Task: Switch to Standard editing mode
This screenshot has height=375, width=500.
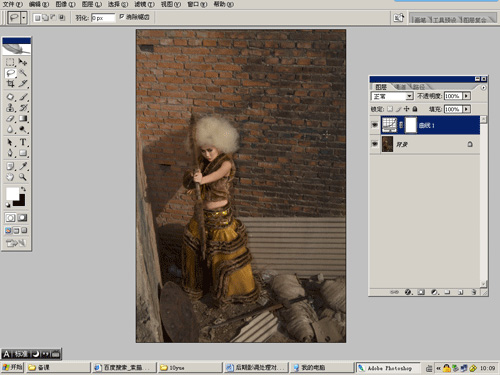Action: click(10, 218)
